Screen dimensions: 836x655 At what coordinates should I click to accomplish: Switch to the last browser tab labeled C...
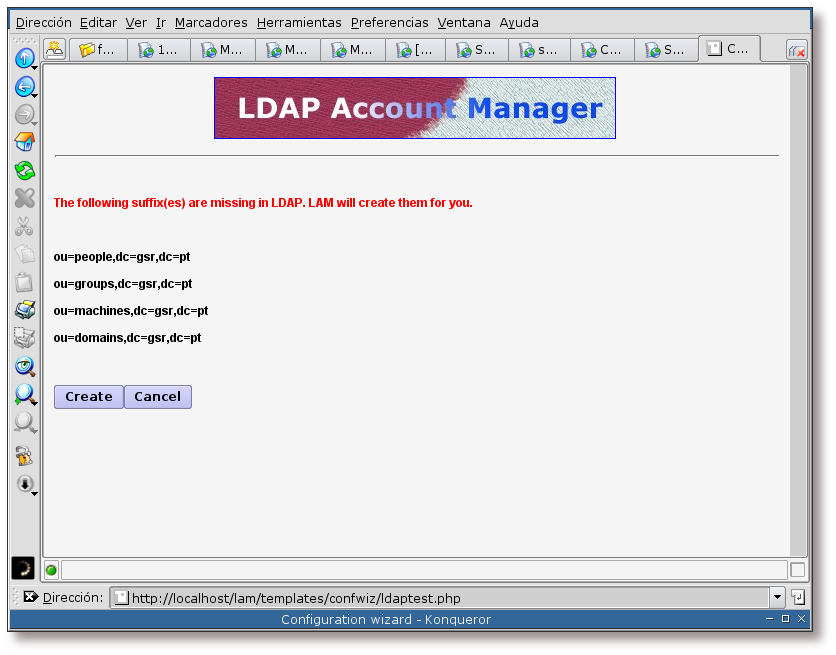click(729, 47)
